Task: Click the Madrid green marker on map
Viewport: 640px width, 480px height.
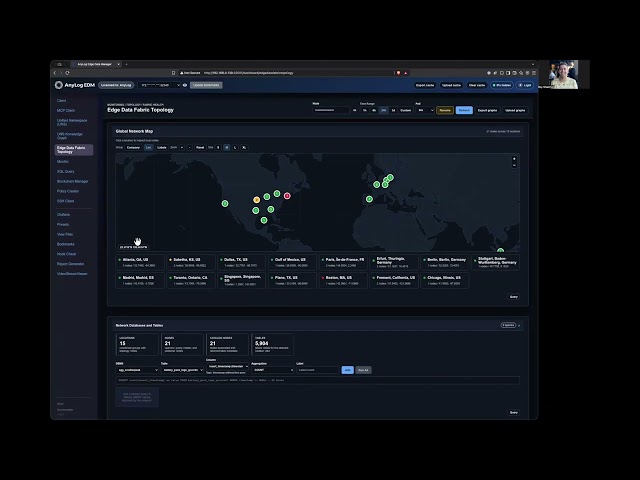Action: 369,199
